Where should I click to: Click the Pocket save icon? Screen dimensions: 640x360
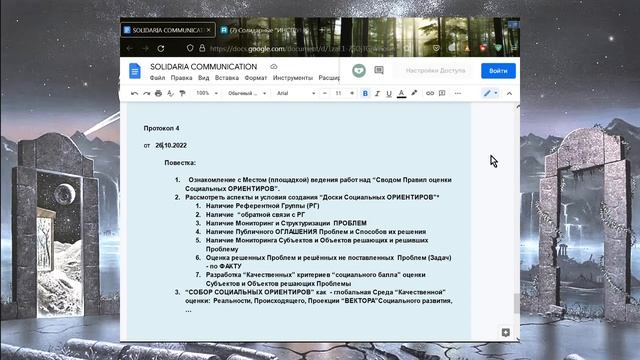click(x=436, y=48)
